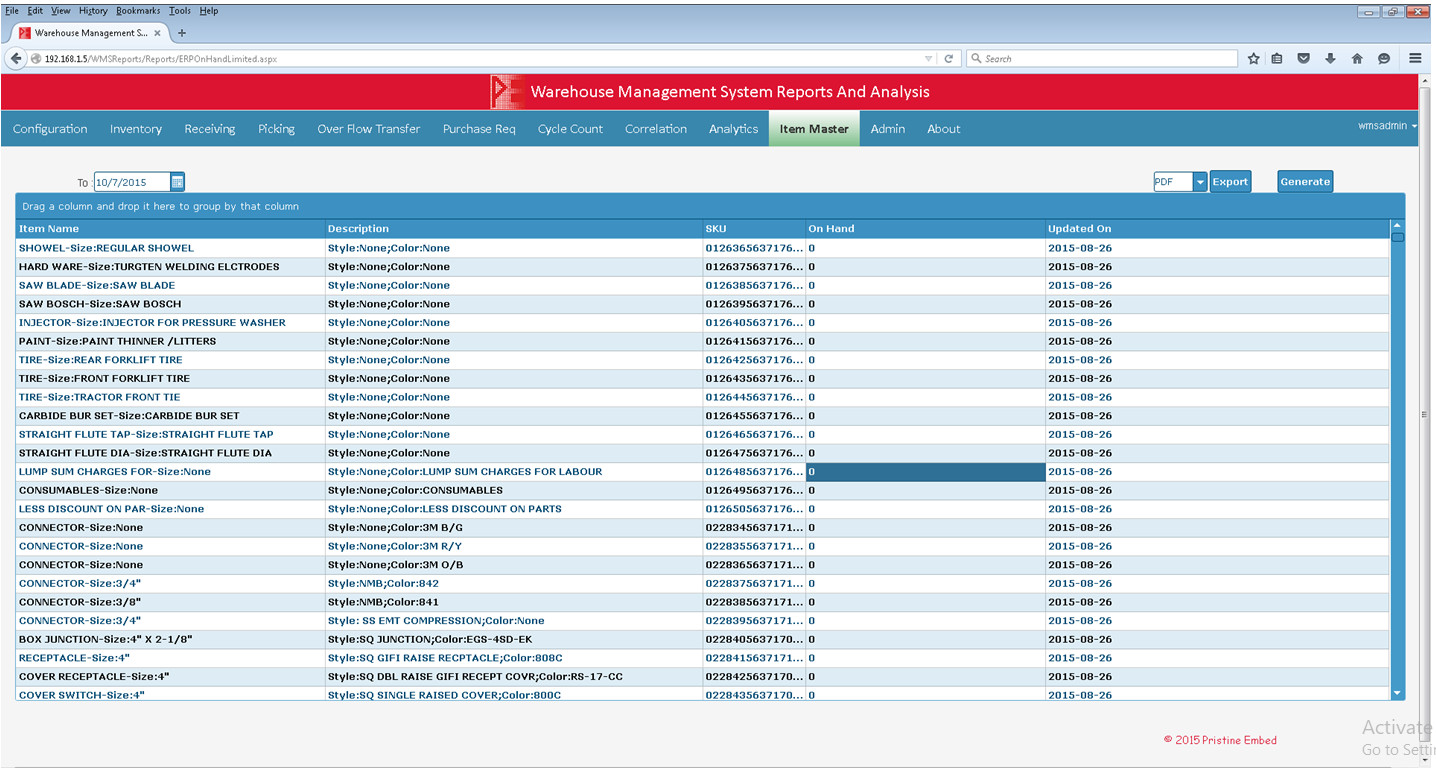The height and width of the screenshot is (768, 1436).
Task: Open the Tools menu
Action: (x=180, y=10)
